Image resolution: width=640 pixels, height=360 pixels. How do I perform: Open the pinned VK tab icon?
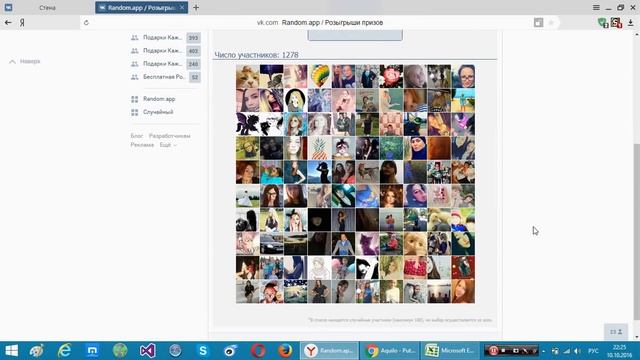click(8, 7)
